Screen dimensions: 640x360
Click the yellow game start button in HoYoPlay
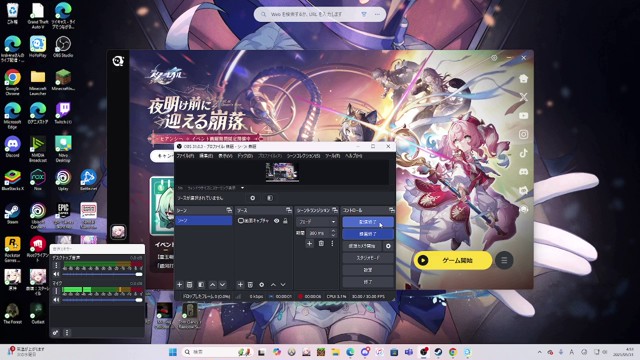[453, 260]
